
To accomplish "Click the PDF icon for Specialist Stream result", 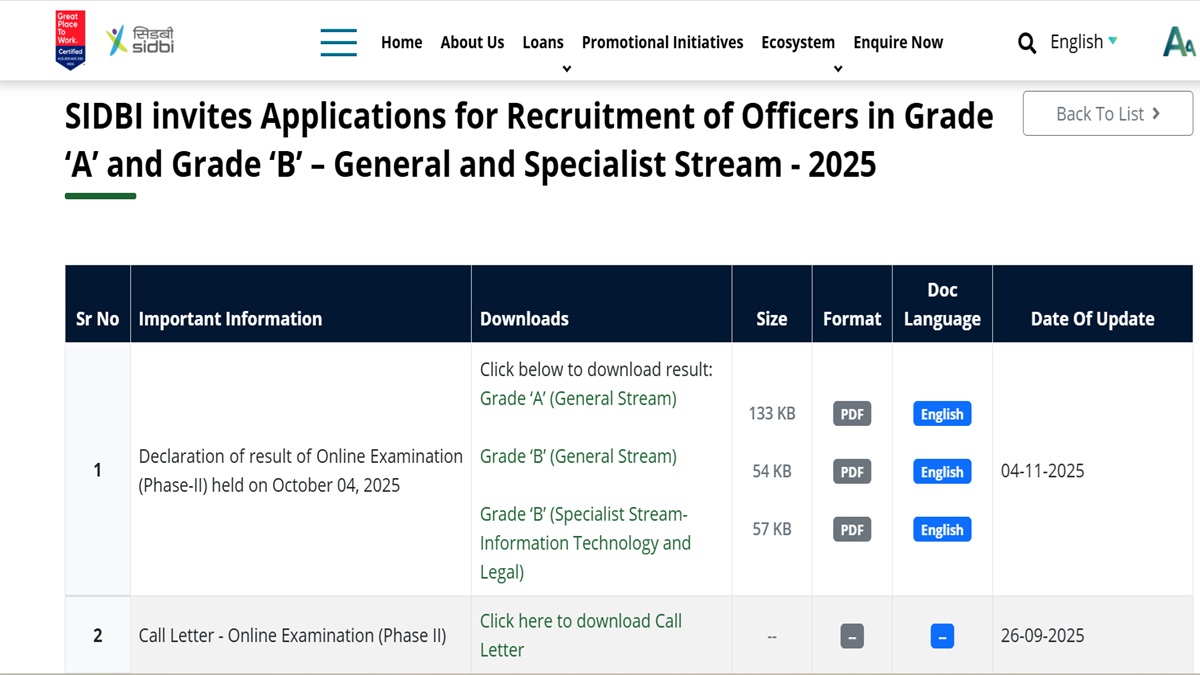I will click(851, 529).
